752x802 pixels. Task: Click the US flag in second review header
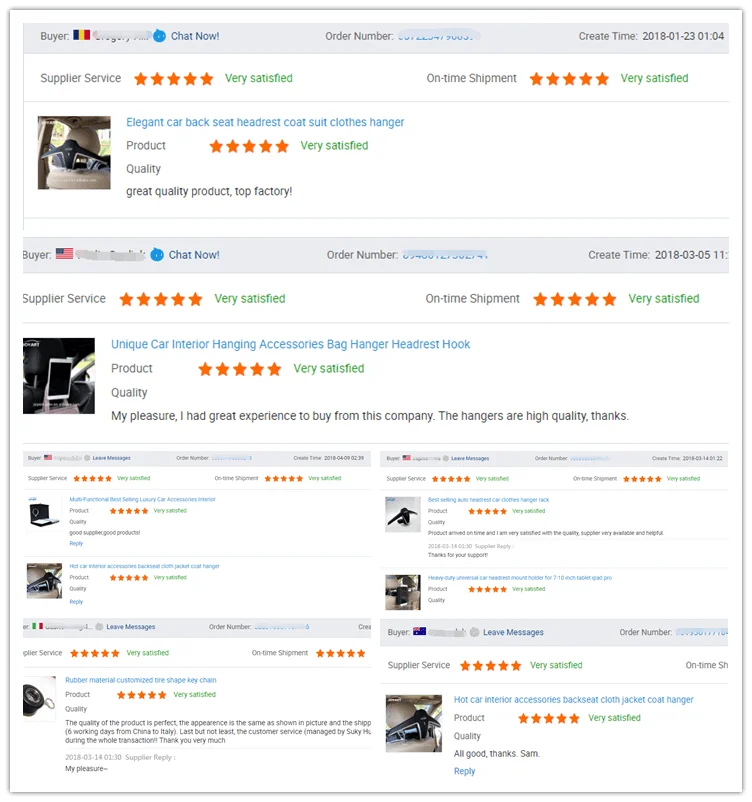point(64,253)
